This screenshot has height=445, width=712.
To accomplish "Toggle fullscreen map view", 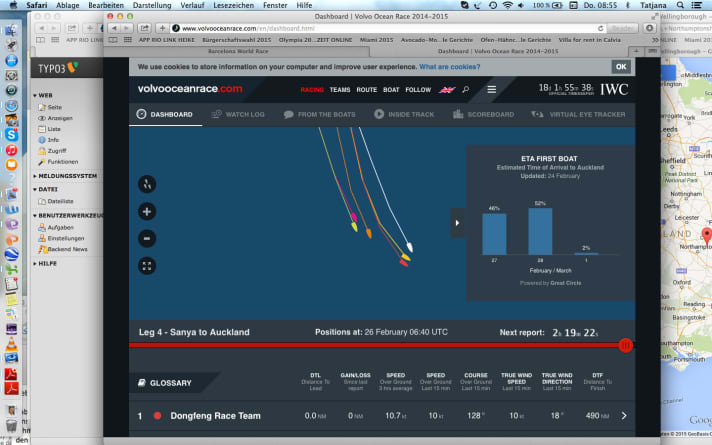I will [x=147, y=266].
